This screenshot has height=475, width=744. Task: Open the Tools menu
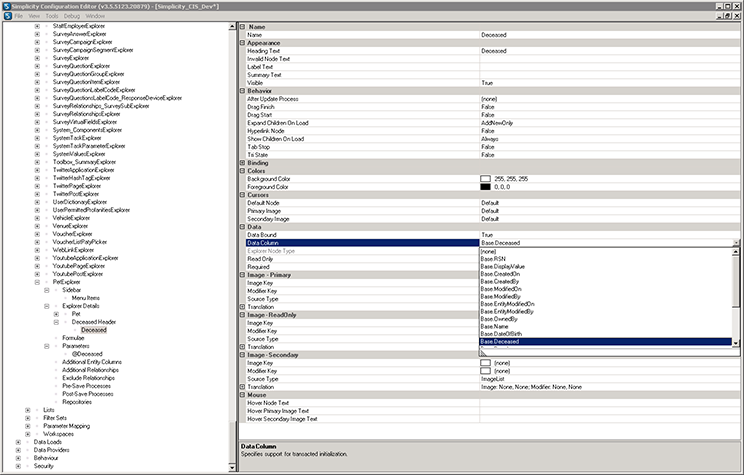click(50, 17)
